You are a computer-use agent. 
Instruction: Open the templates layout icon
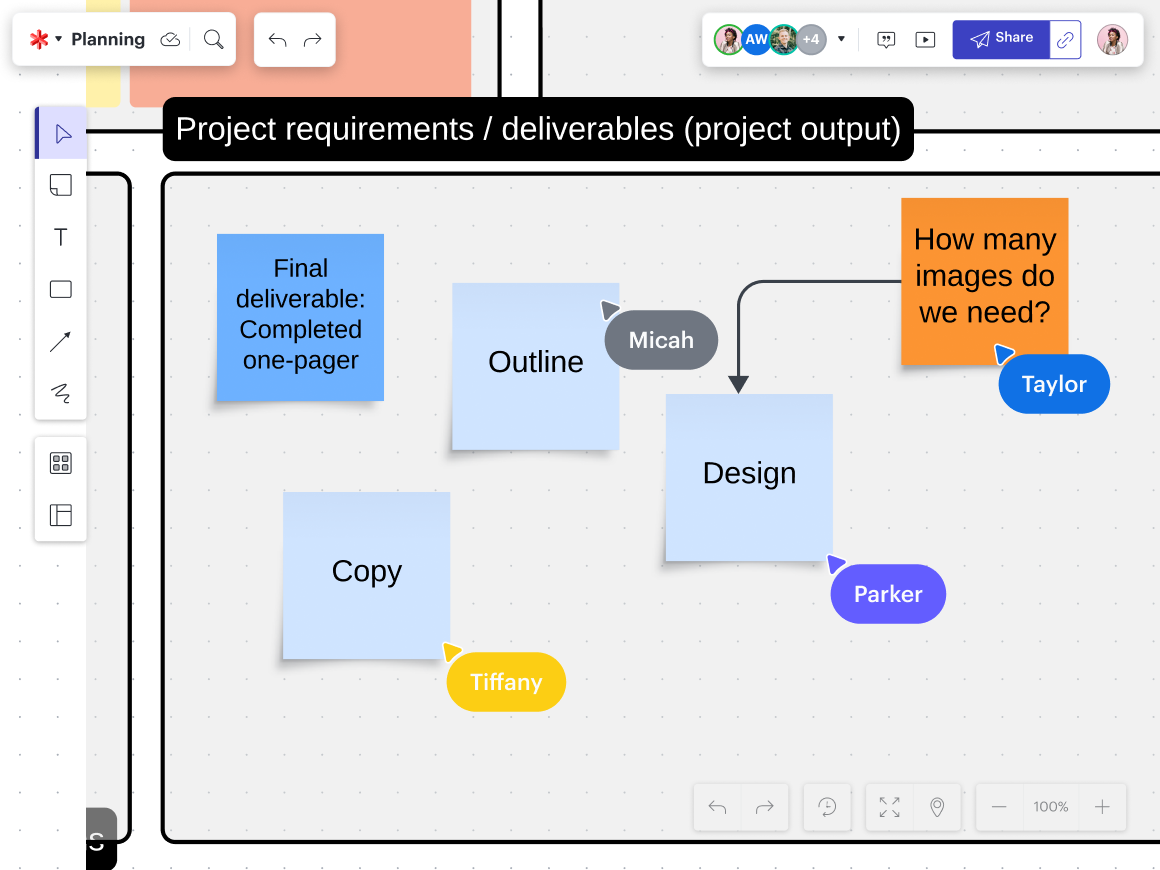click(61, 515)
